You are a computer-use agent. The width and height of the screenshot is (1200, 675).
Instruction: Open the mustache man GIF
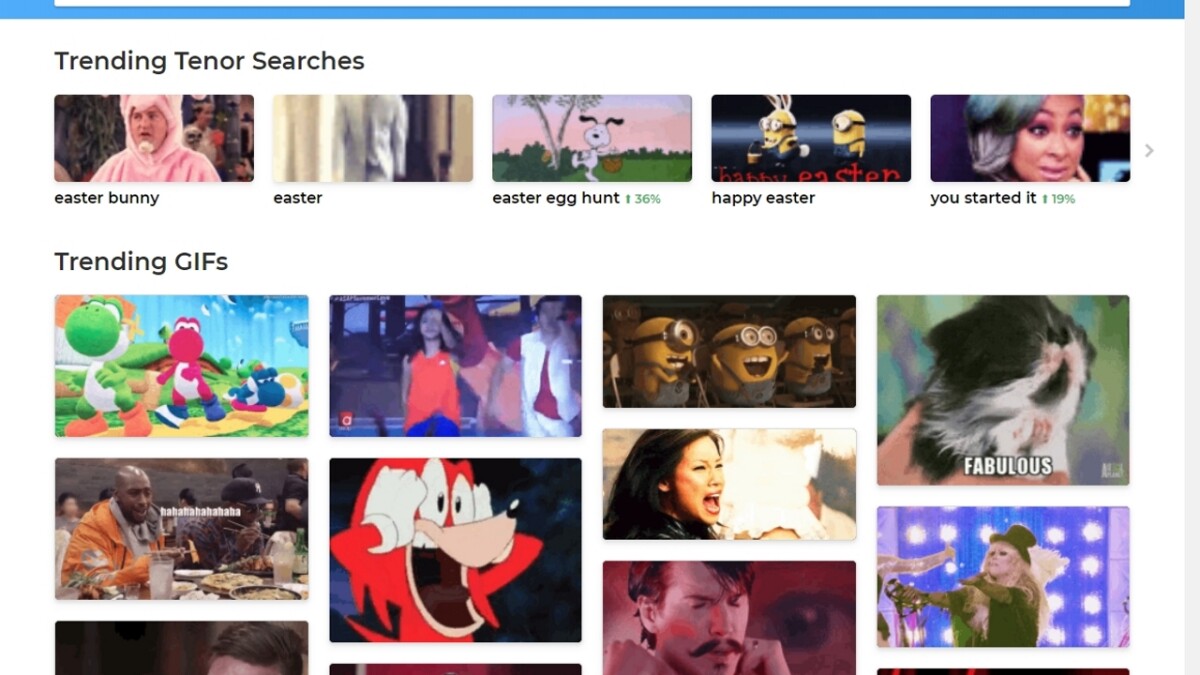[729, 618]
